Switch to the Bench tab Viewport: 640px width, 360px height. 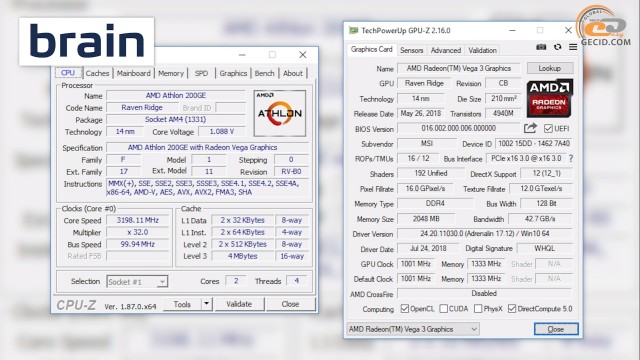tap(264, 73)
